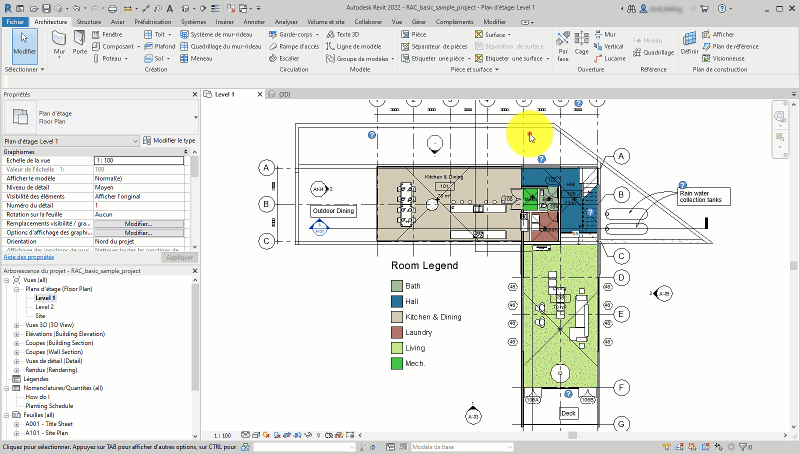The height and width of the screenshot is (454, 800).
Task: Open the Gérer ribbon tab
Action: coord(419,22)
